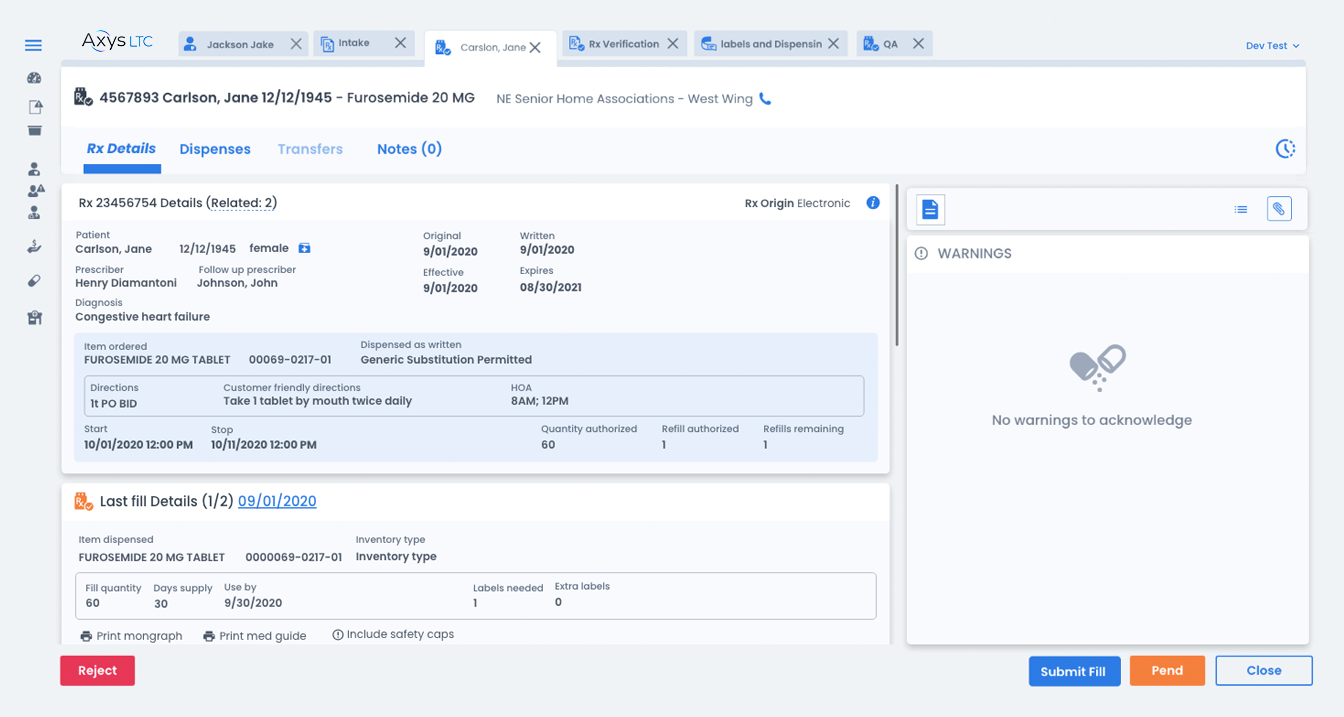1344x717 pixels.
Task: Open the billing hand-dollar icon in sidebar
Action: click(x=34, y=246)
